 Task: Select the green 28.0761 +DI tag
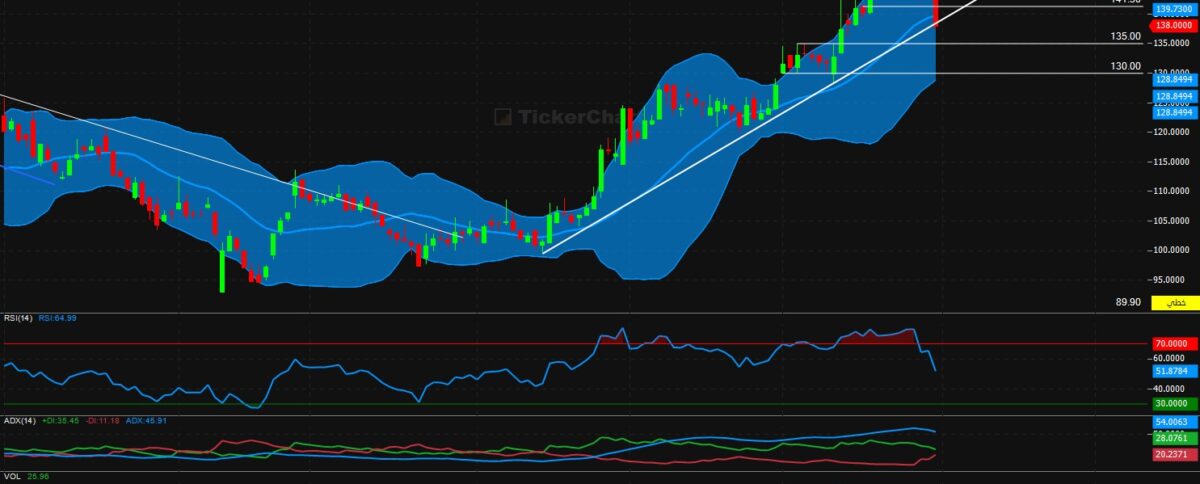[1175, 438]
